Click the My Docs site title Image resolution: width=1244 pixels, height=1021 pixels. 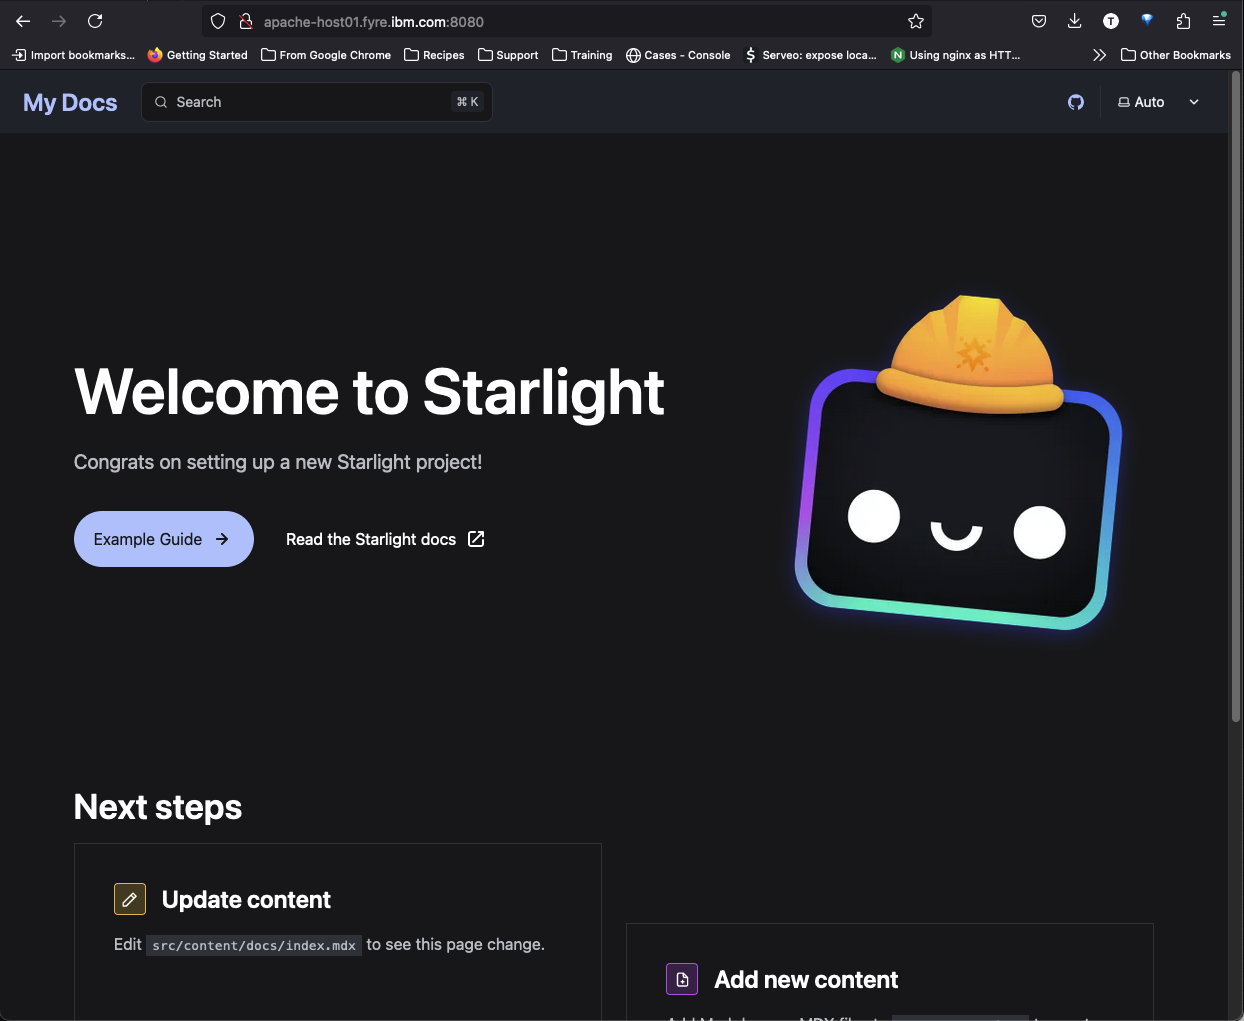click(x=70, y=102)
